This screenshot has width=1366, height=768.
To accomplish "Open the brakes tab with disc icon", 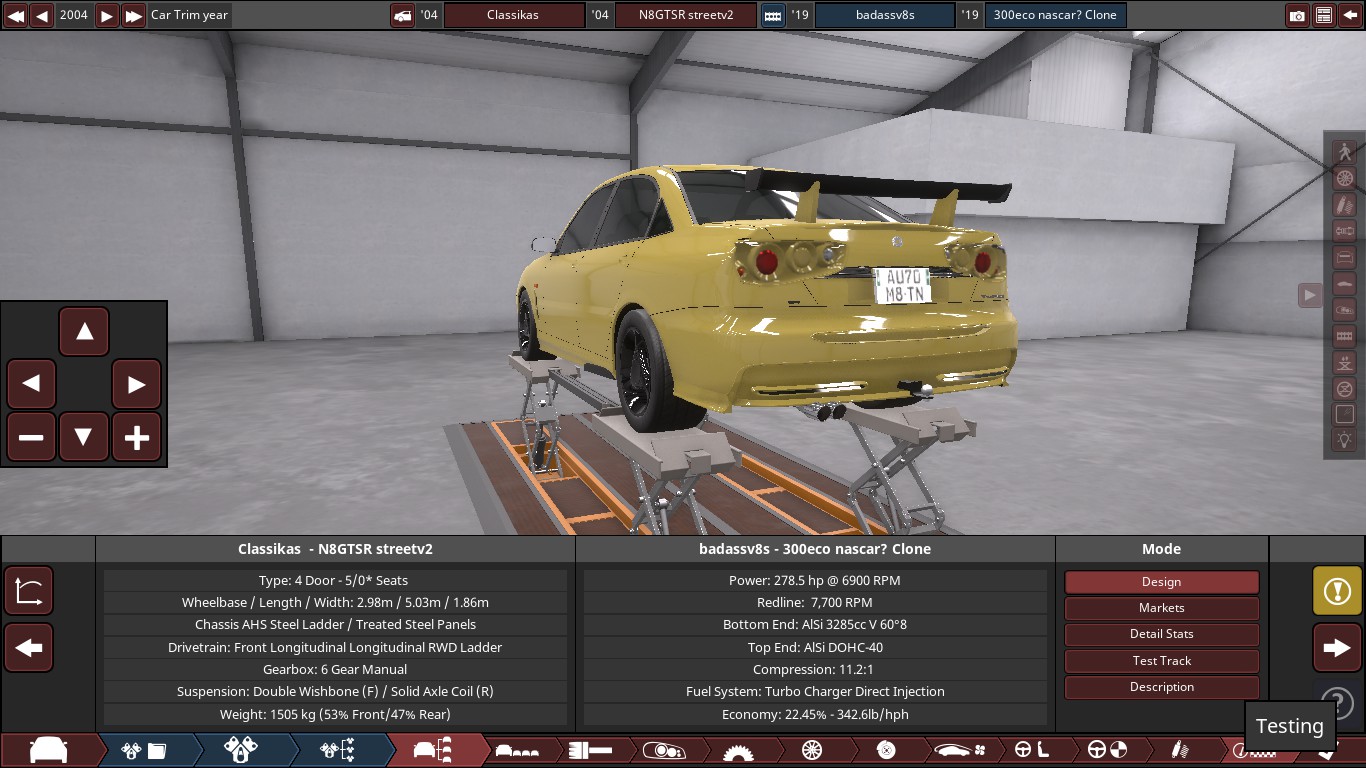I will click(886, 750).
